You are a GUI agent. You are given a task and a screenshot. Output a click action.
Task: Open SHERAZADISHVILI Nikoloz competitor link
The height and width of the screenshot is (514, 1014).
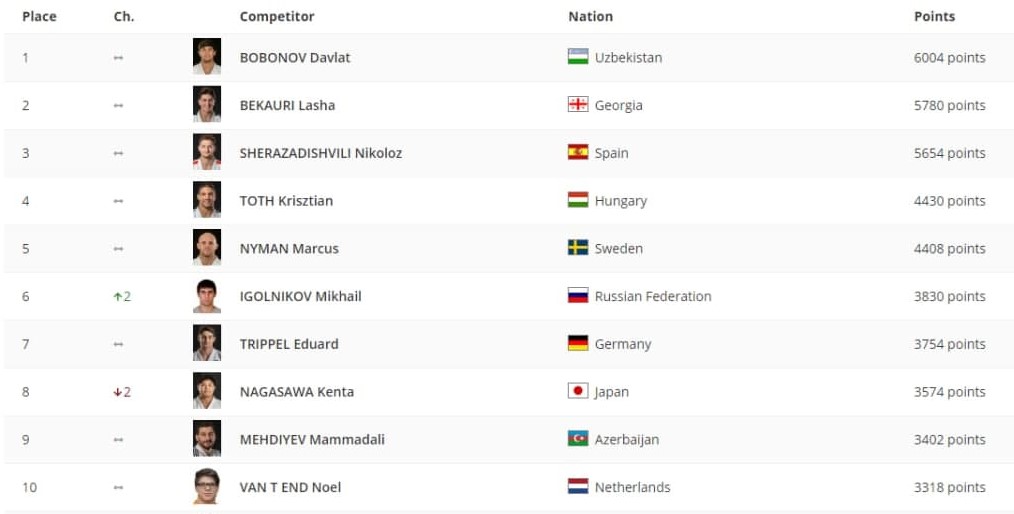[320, 153]
